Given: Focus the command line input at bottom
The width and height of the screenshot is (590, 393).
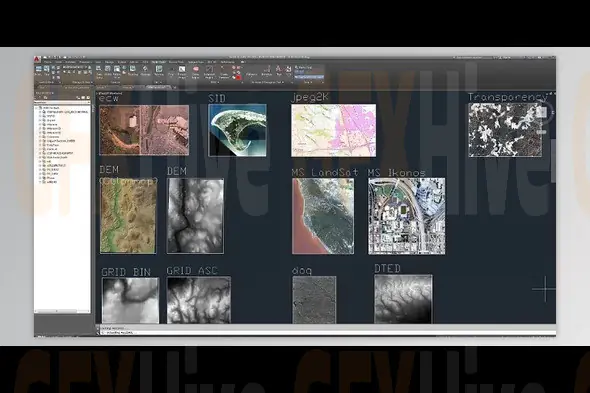Looking at the screenshot, I should point(327,333).
